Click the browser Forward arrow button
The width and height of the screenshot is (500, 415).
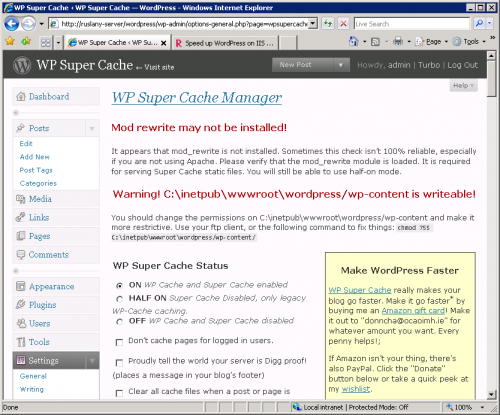(28, 24)
